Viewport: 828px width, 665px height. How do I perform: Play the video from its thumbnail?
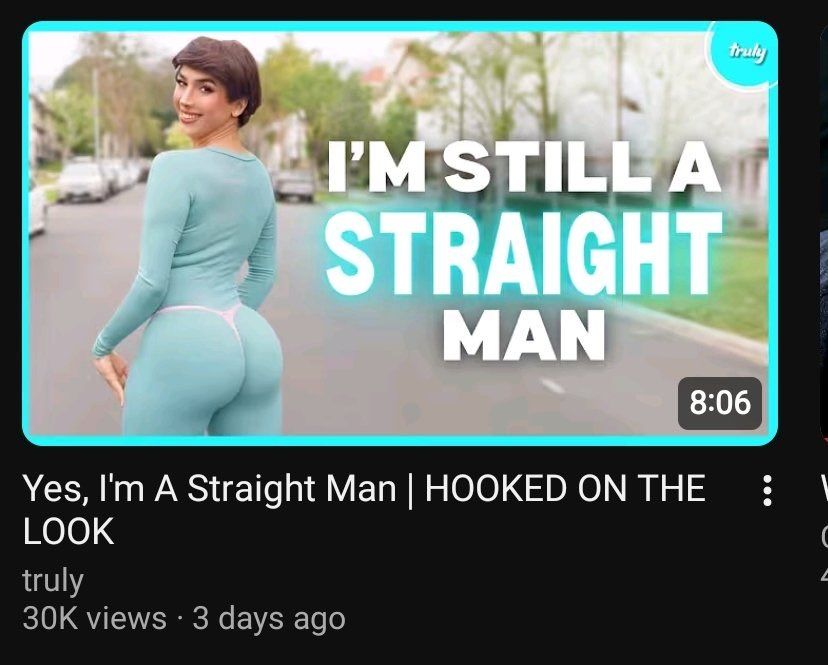(400, 233)
